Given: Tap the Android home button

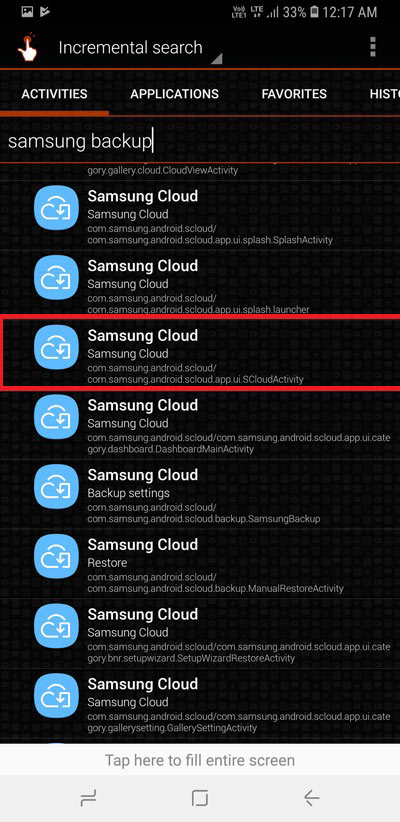Looking at the screenshot, I should pyautogui.click(x=200, y=798).
